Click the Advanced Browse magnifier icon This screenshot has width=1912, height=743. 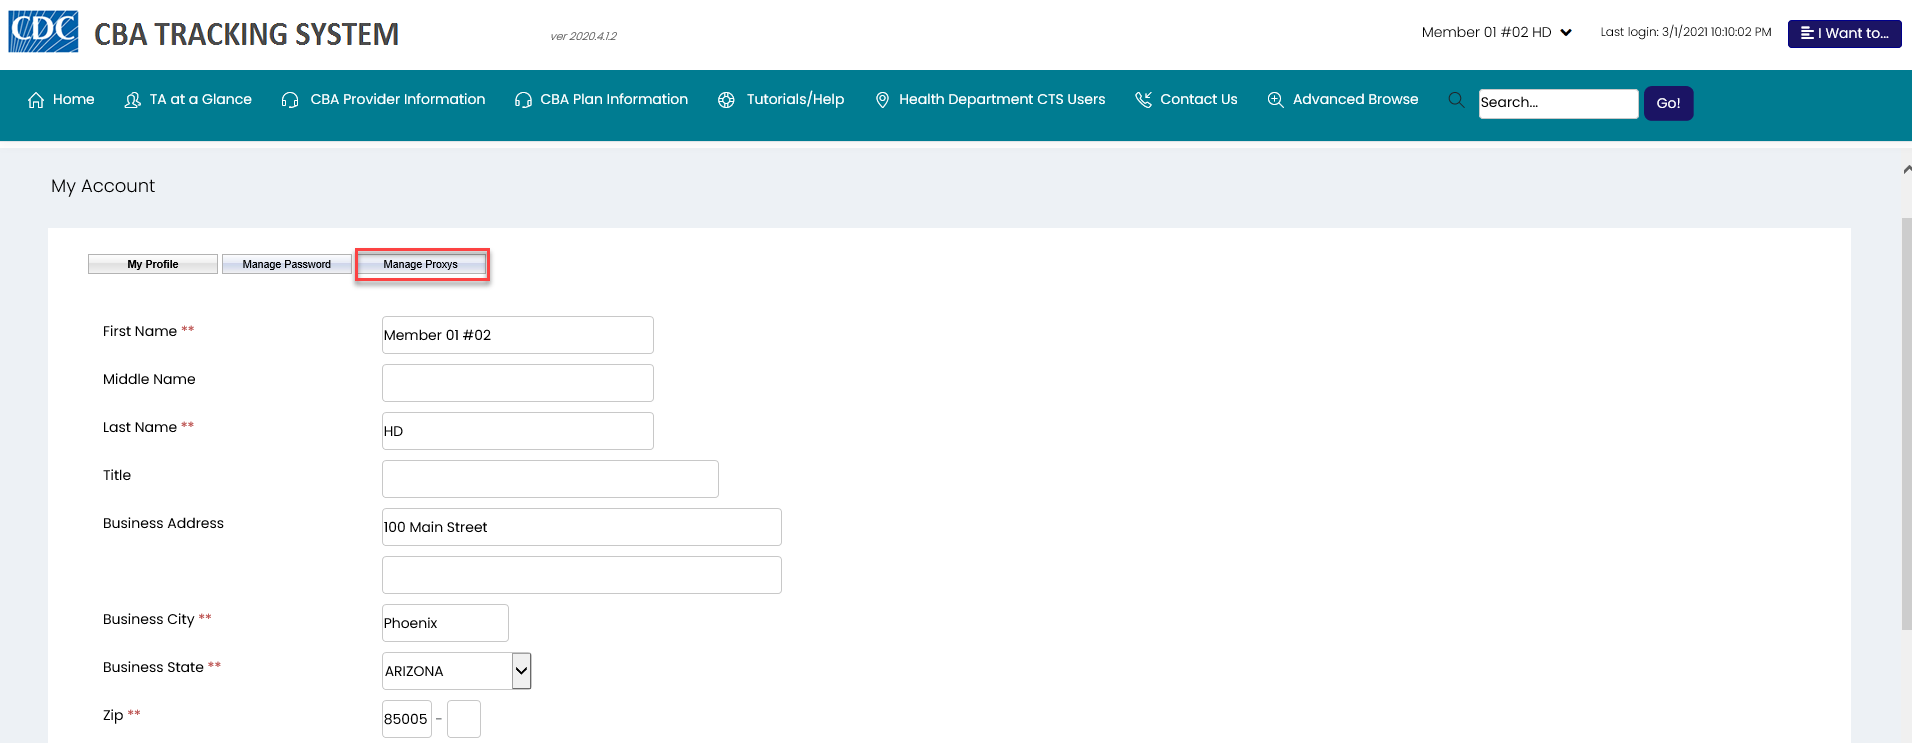[x=1275, y=100]
